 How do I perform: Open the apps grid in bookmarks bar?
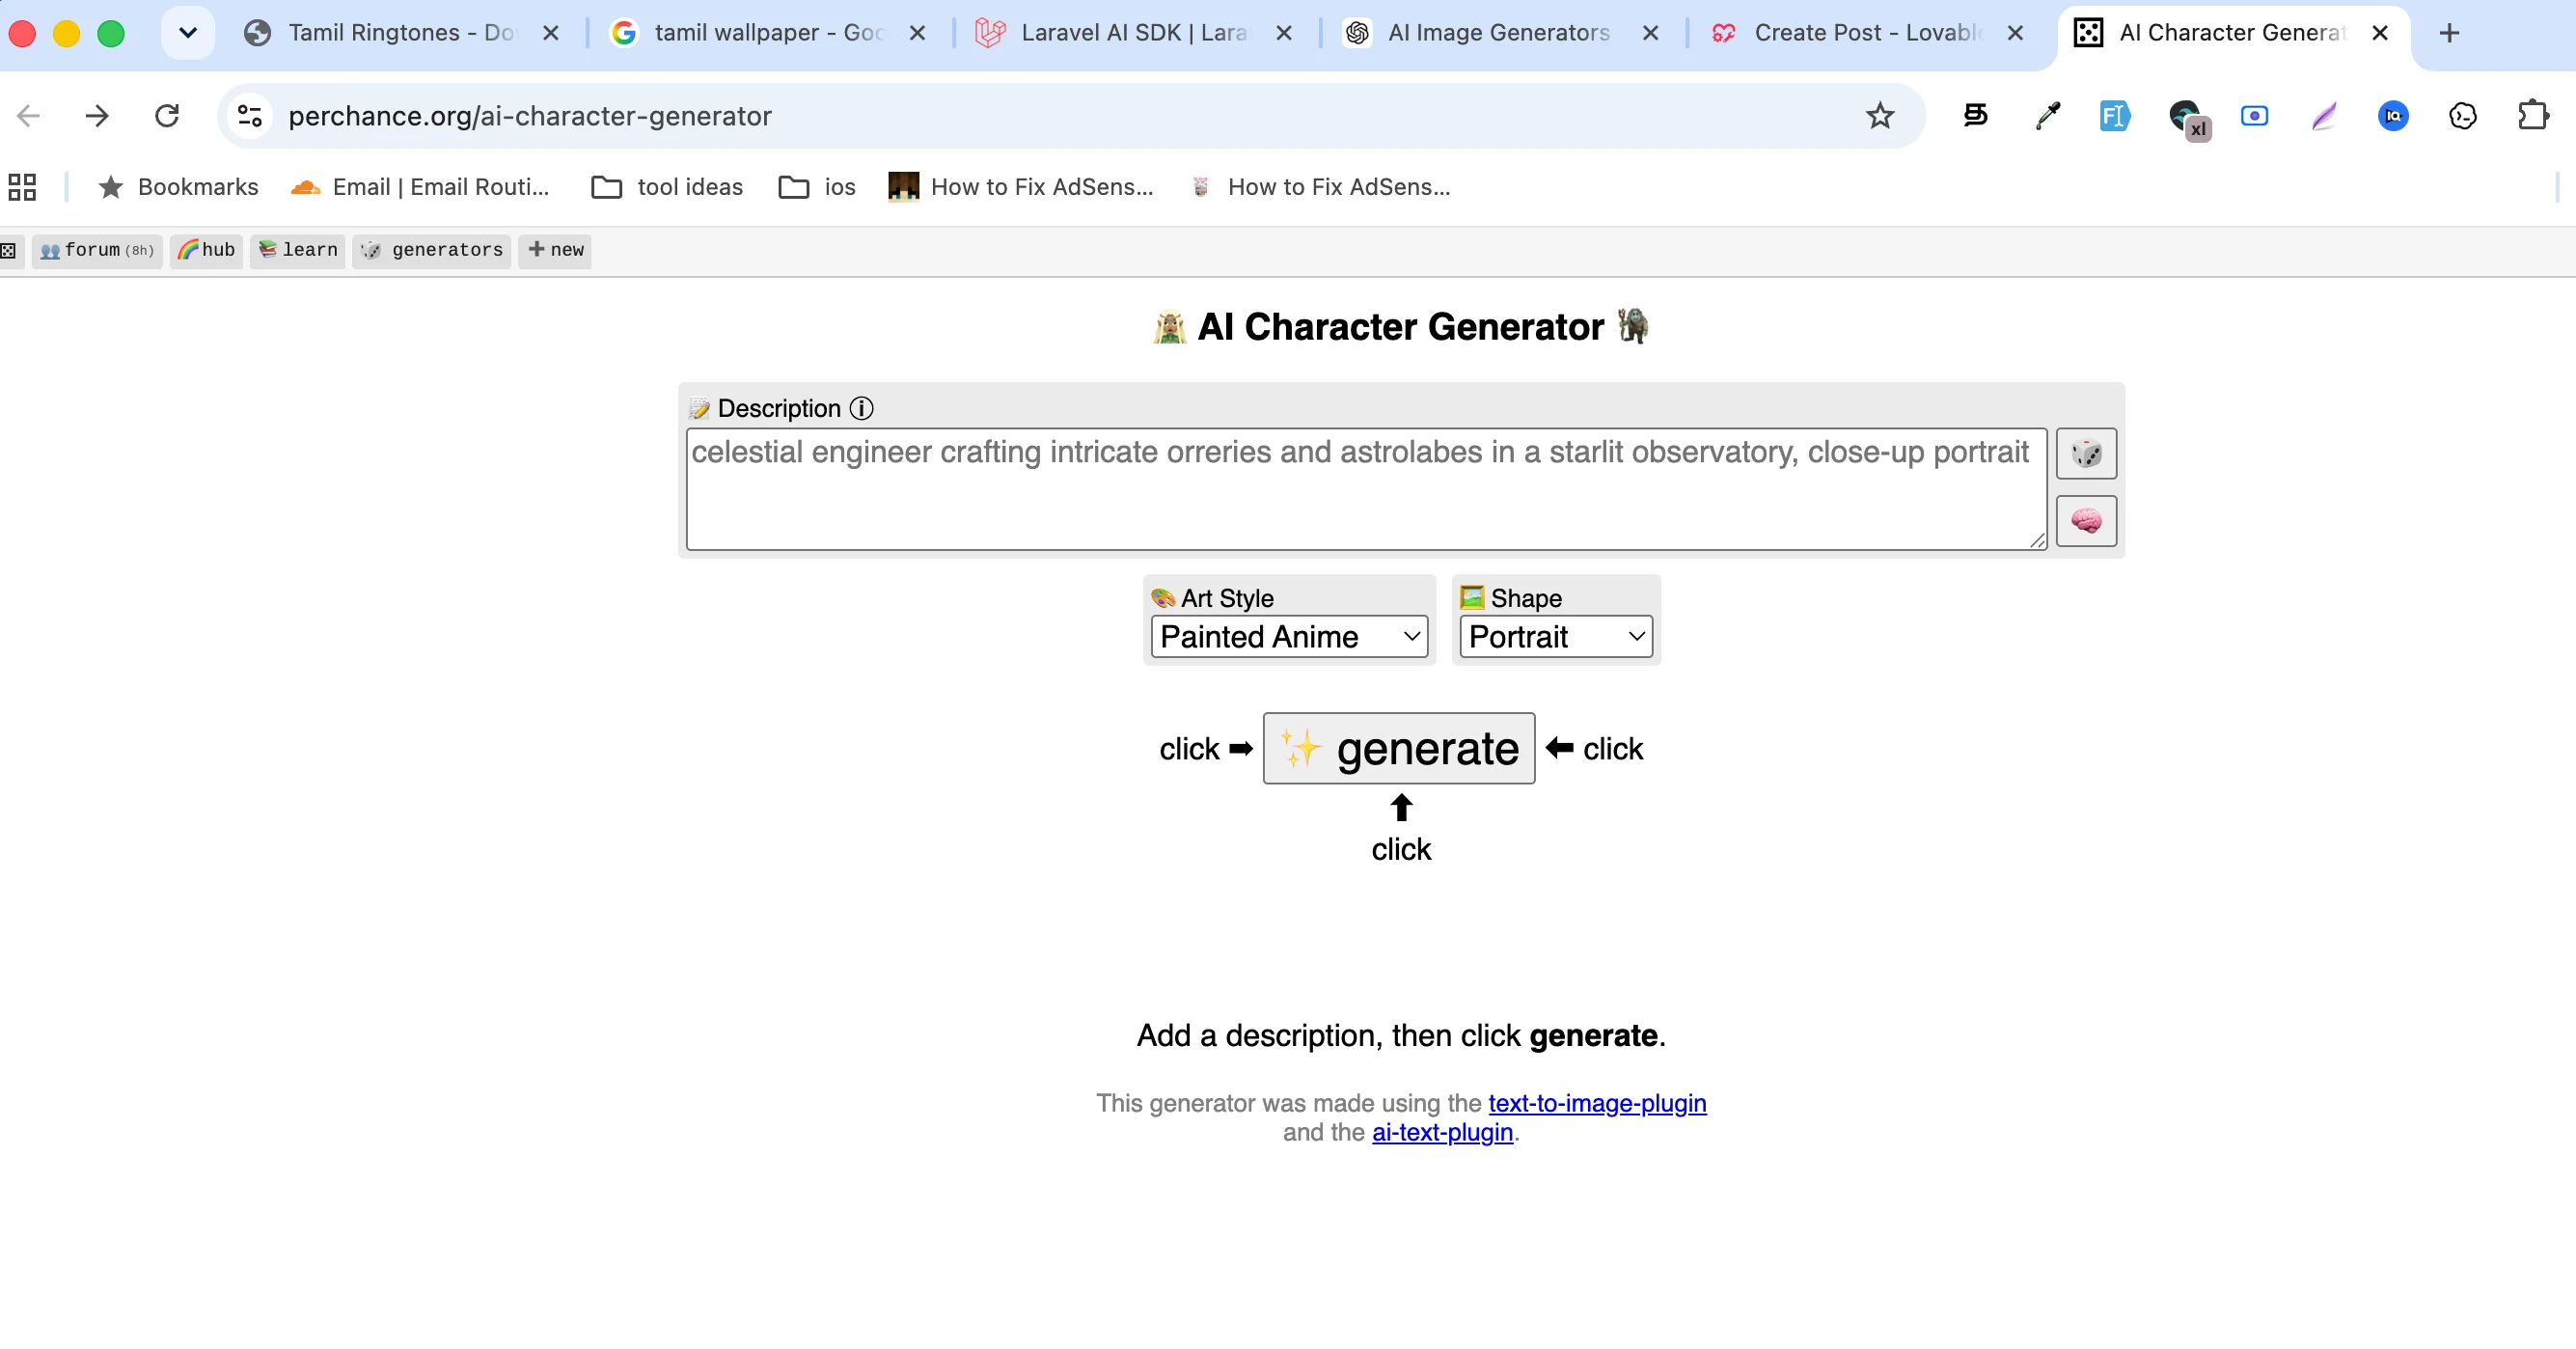(x=22, y=187)
